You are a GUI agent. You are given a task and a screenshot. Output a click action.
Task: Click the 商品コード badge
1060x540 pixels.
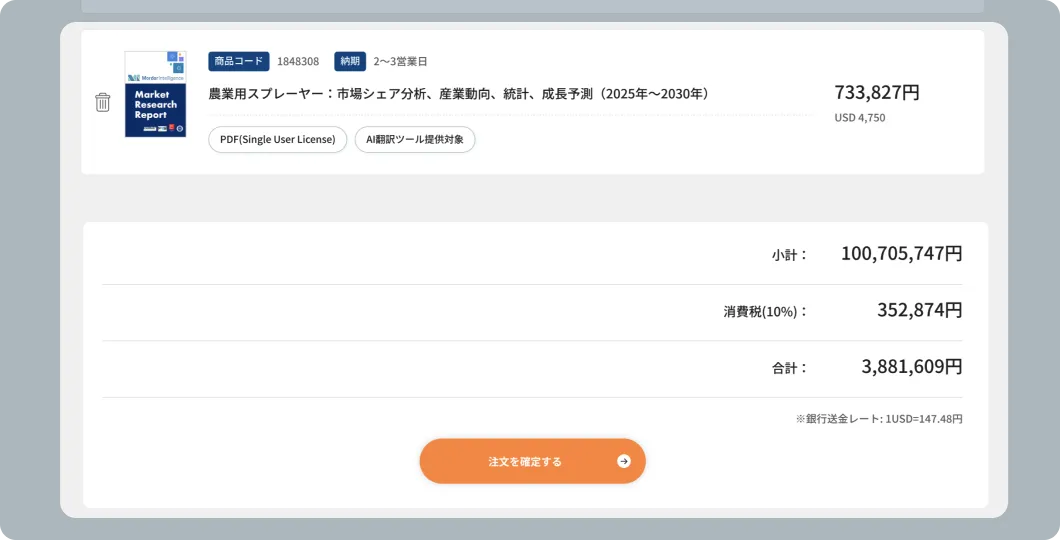[x=239, y=61]
